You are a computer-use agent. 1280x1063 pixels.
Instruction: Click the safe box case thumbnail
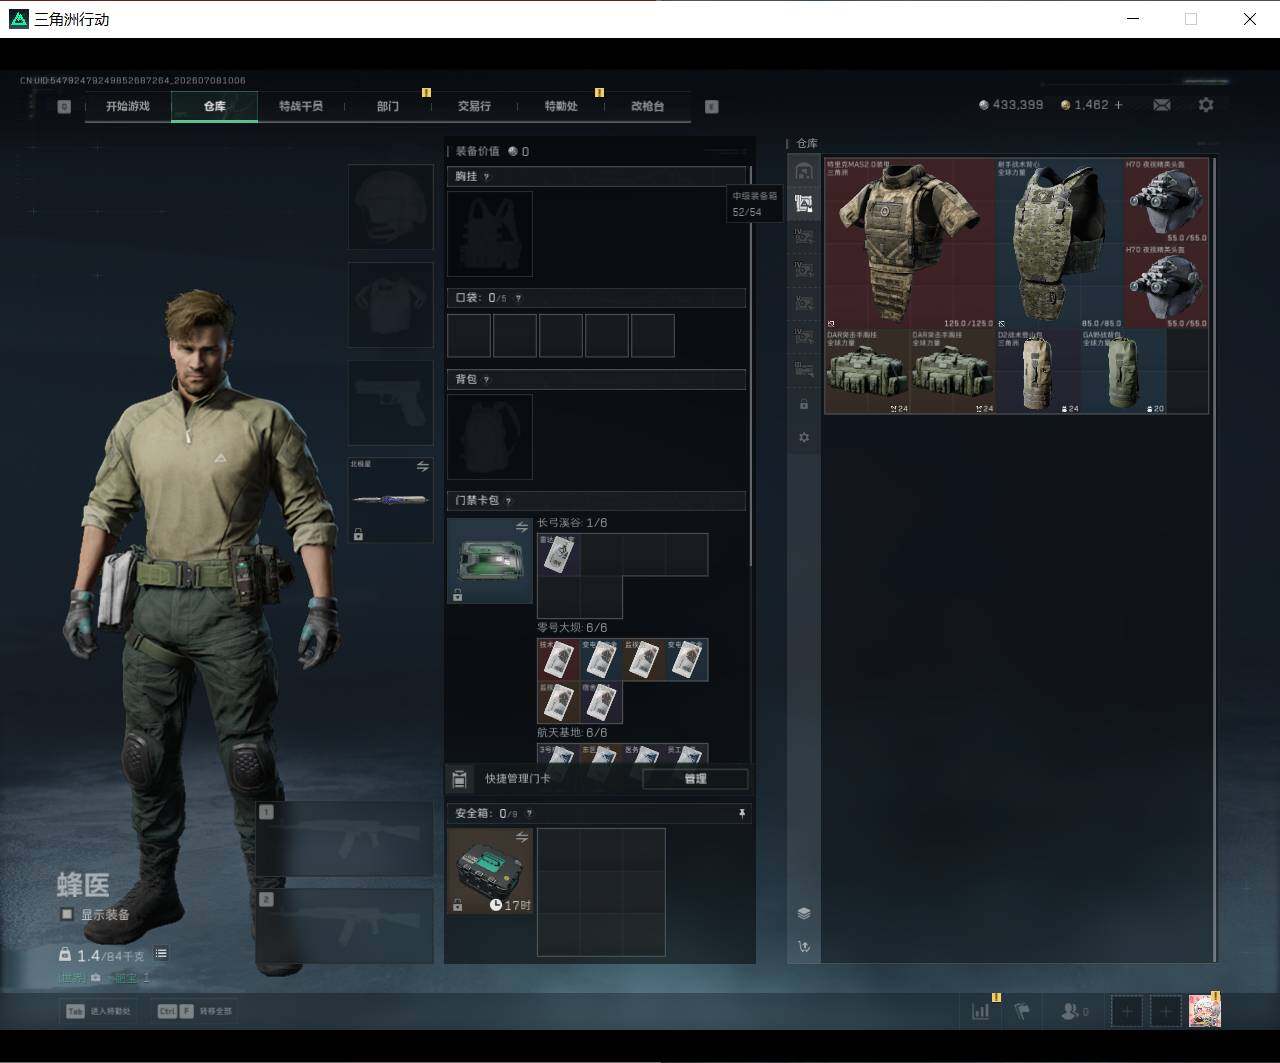(489, 871)
